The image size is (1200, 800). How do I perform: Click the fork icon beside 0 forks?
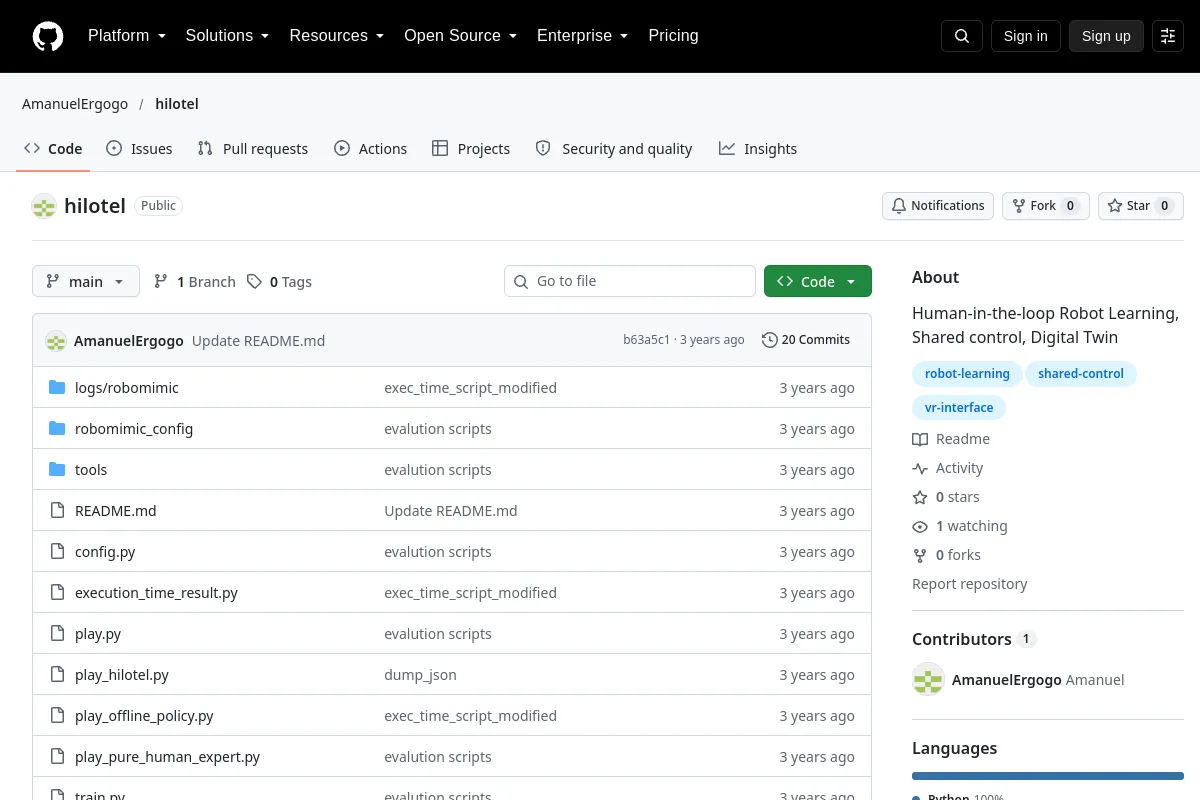pos(920,555)
